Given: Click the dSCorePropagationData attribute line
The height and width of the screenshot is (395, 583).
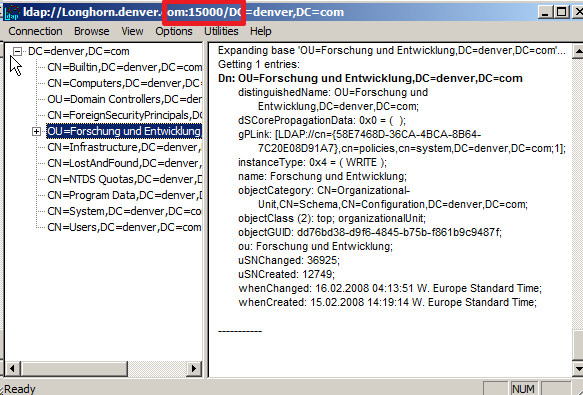Looking at the screenshot, I should coord(322,121).
